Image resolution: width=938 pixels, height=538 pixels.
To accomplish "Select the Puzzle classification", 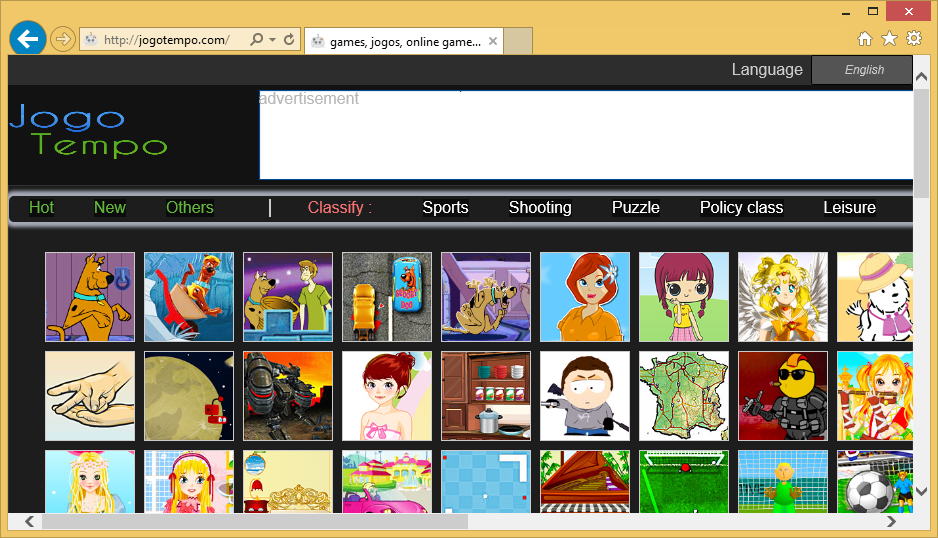I will pos(635,208).
